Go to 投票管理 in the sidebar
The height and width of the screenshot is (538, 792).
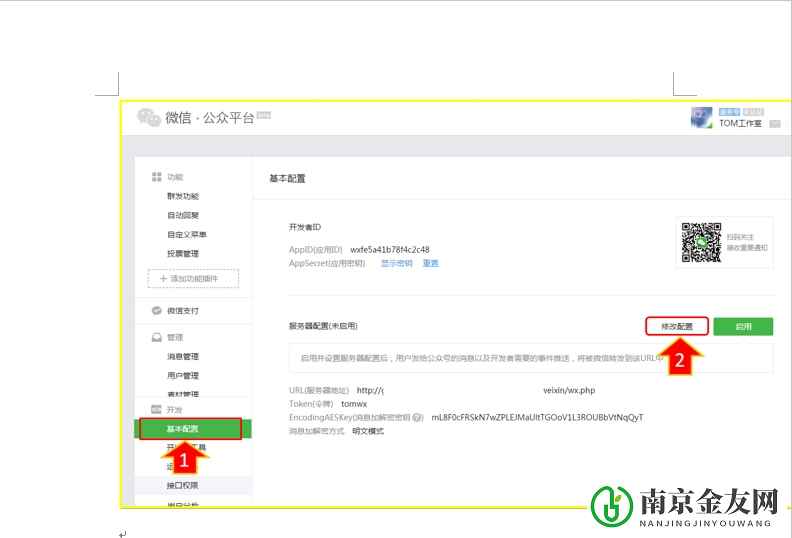click(x=183, y=254)
